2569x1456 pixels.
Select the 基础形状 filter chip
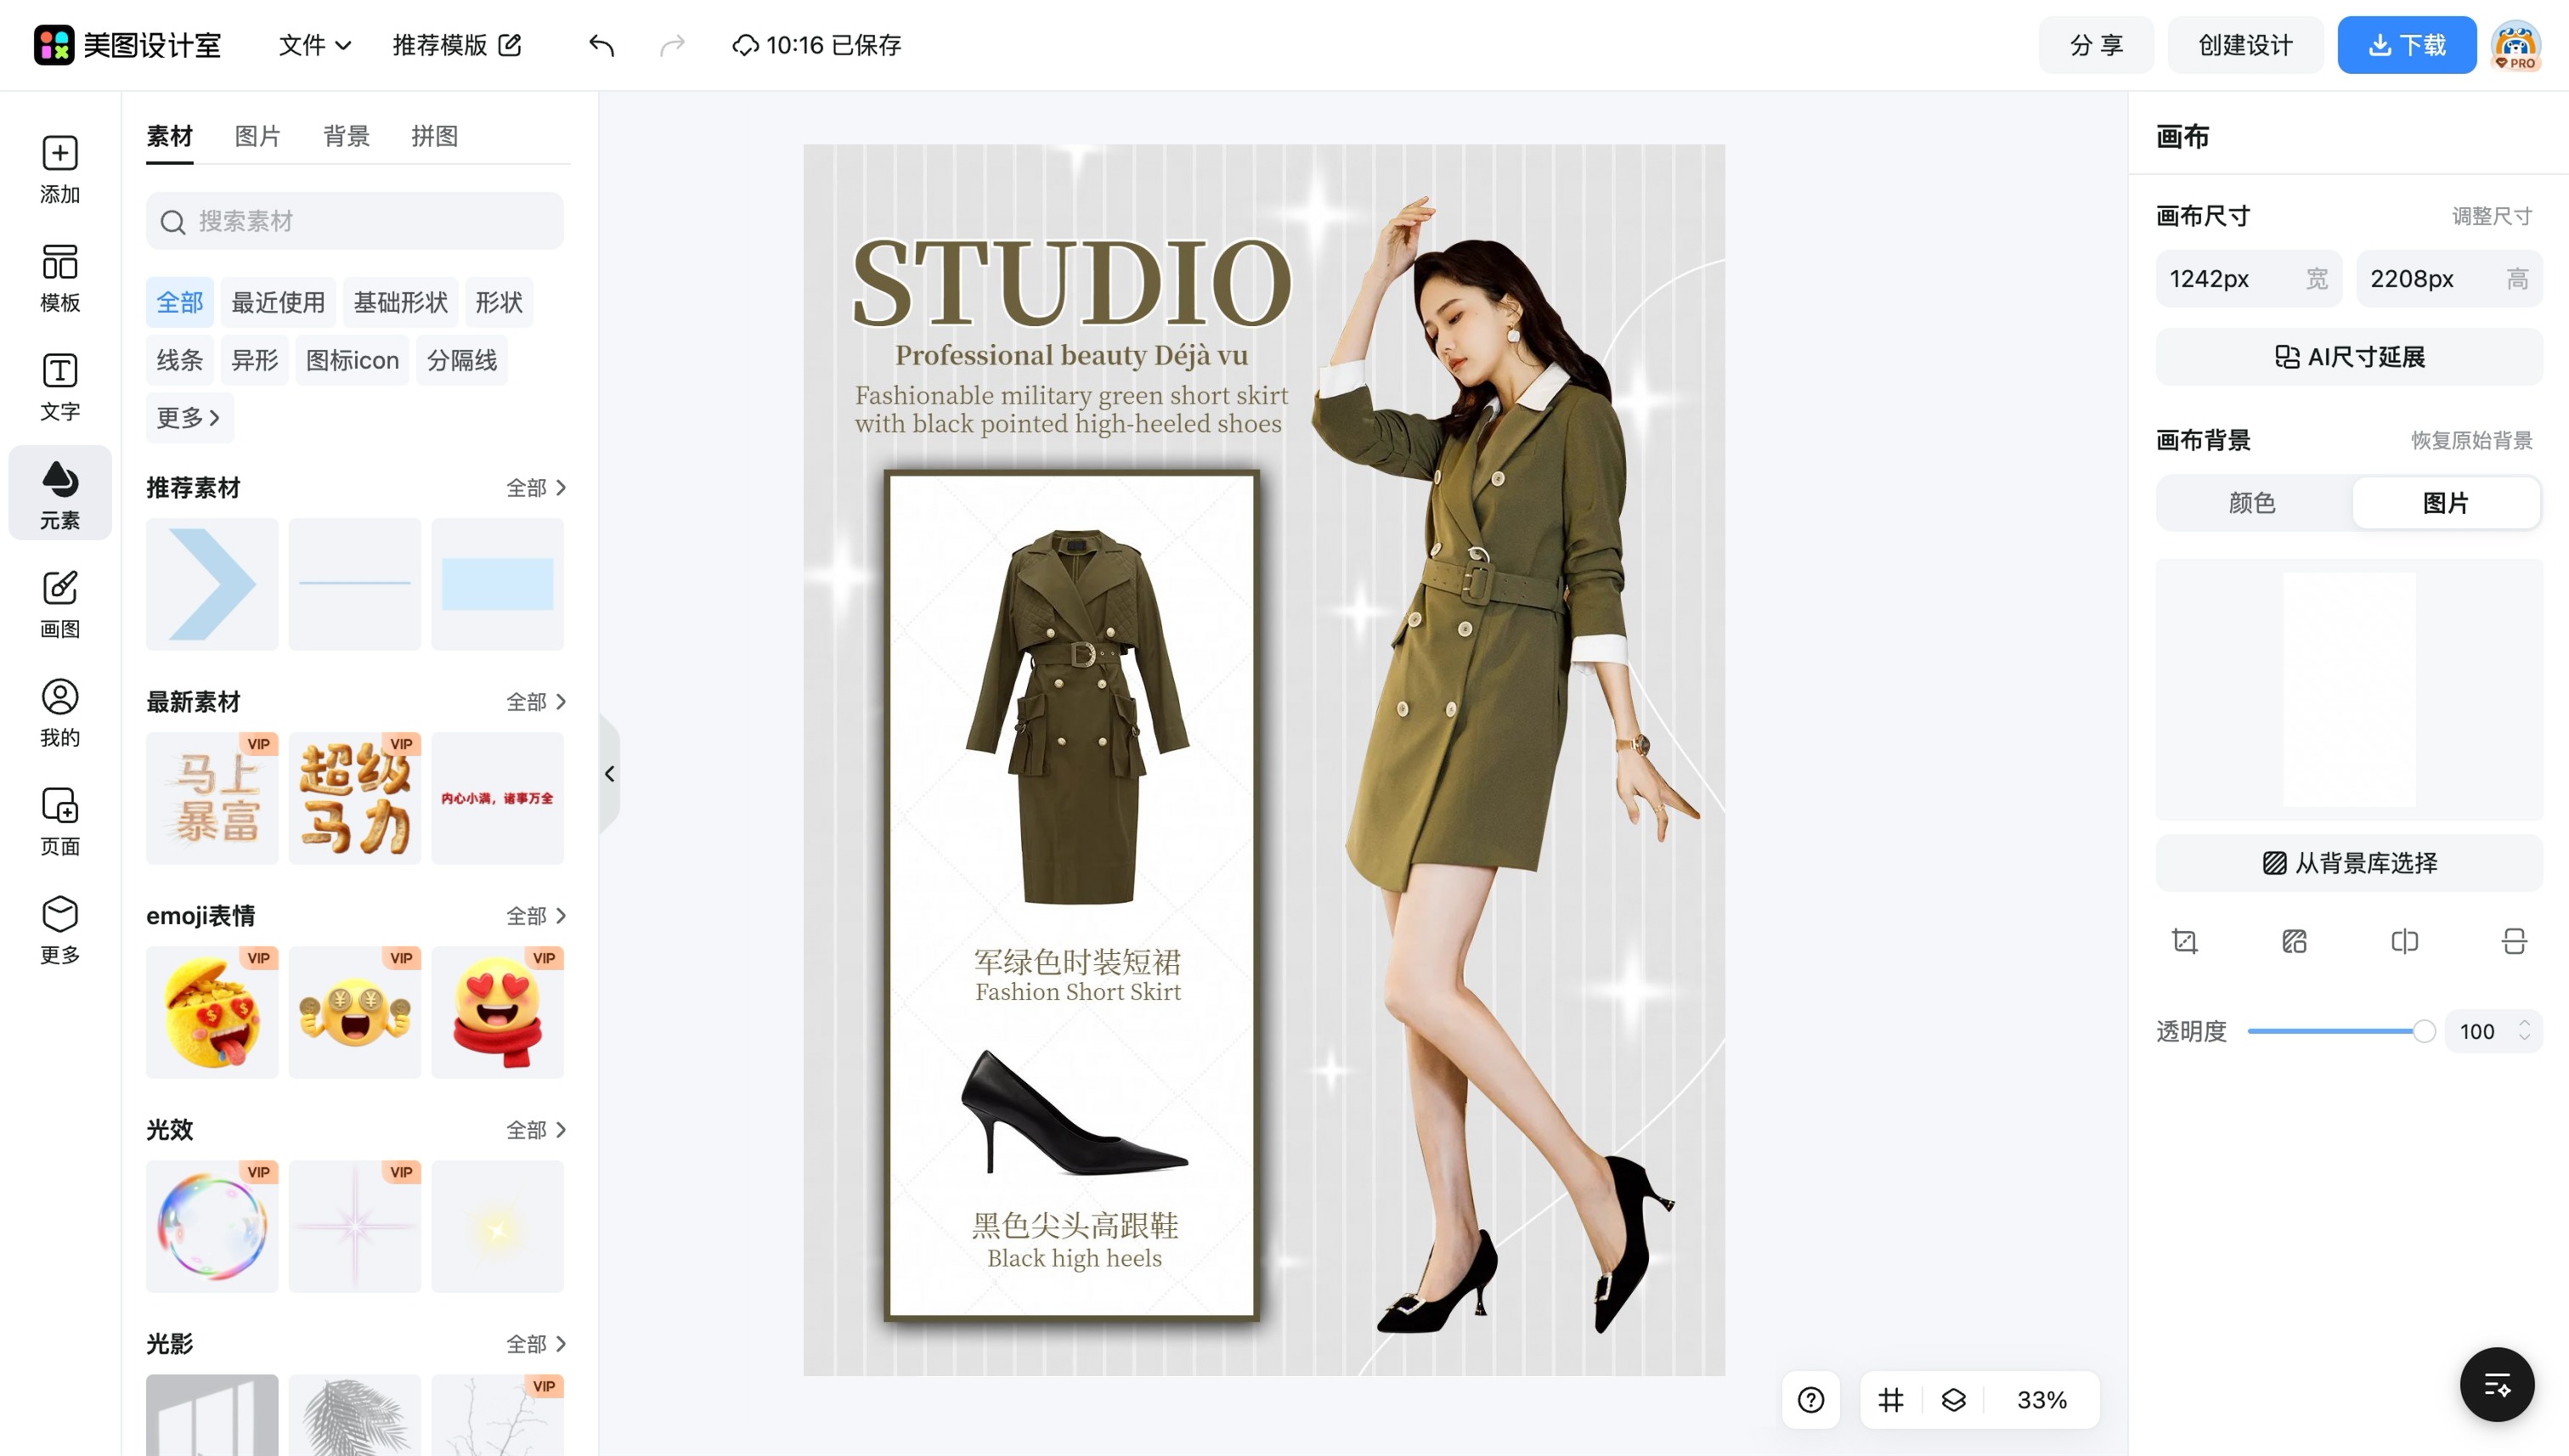[x=400, y=302]
